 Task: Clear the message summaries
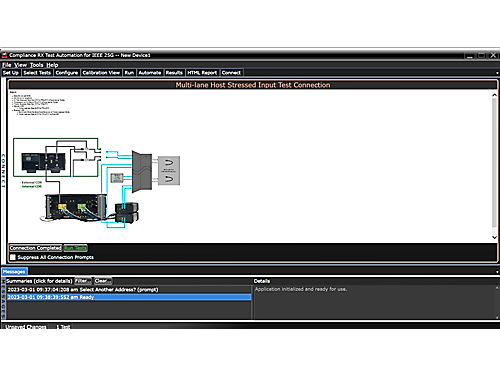coord(103,281)
